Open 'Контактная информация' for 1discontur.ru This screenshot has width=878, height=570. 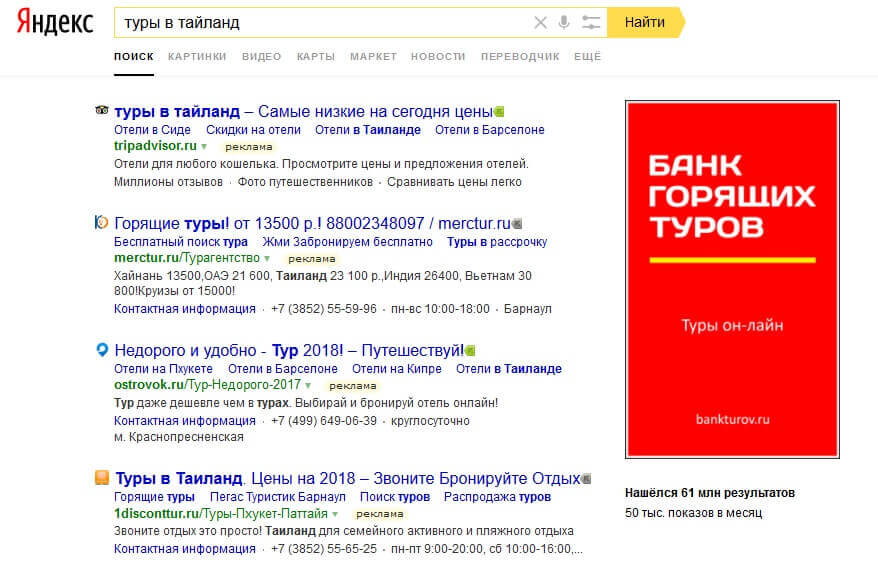(x=185, y=549)
